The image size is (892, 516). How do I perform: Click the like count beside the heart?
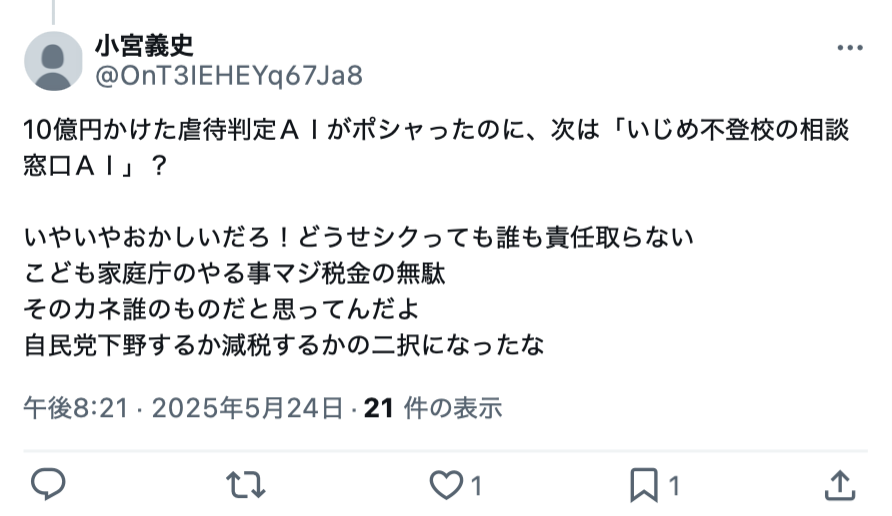[x=477, y=486]
